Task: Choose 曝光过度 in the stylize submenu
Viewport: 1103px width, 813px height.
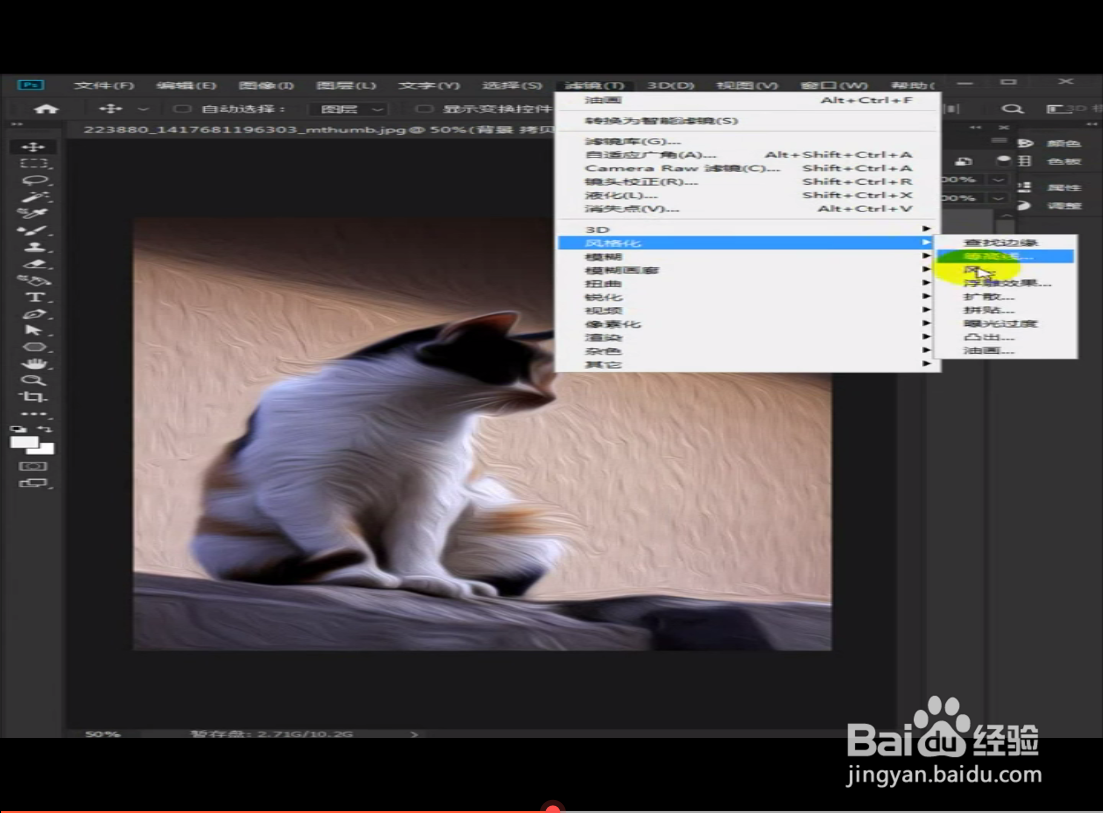Action: pyautogui.click(x=1005, y=324)
